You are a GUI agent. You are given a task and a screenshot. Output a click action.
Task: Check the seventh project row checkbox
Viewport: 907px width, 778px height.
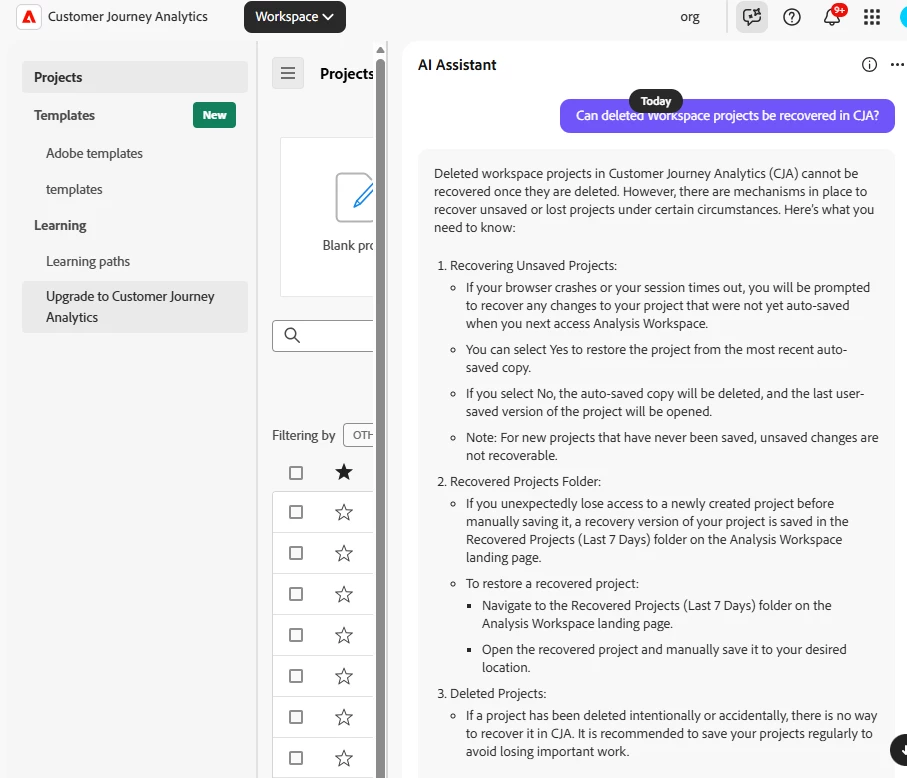click(x=296, y=758)
